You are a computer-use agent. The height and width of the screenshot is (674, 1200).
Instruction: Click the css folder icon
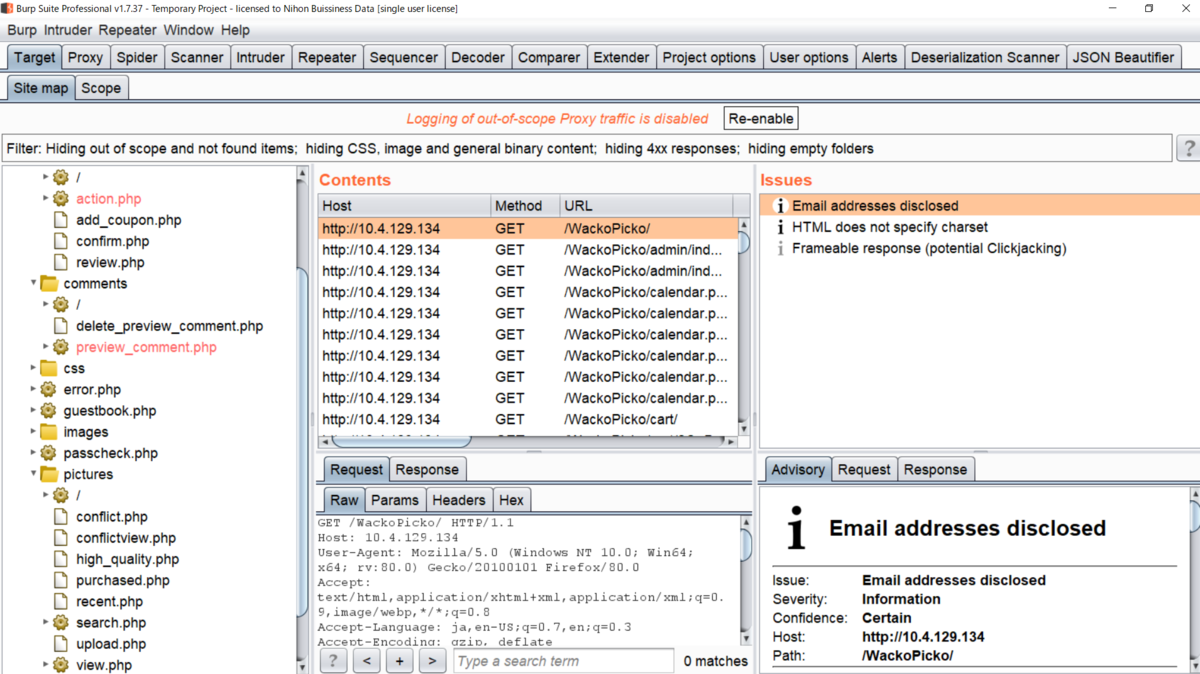[x=48, y=368]
